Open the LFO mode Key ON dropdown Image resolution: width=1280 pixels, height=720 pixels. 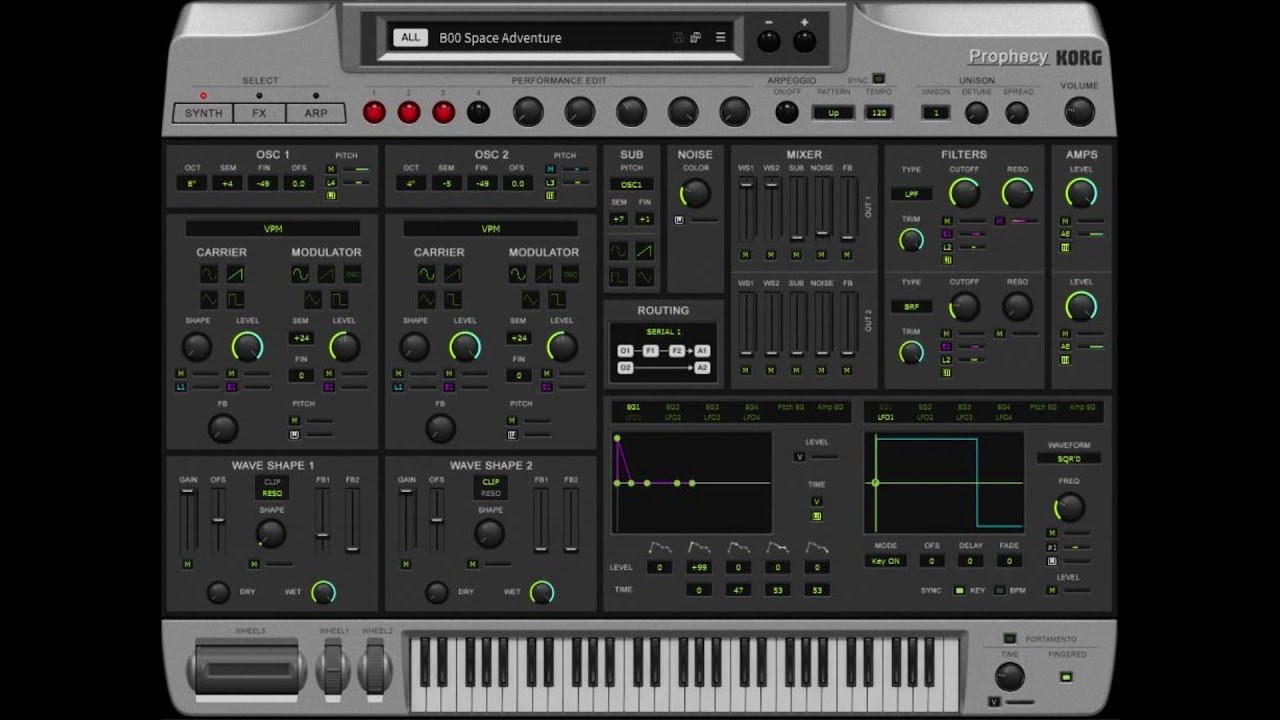click(x=886, y=561)
